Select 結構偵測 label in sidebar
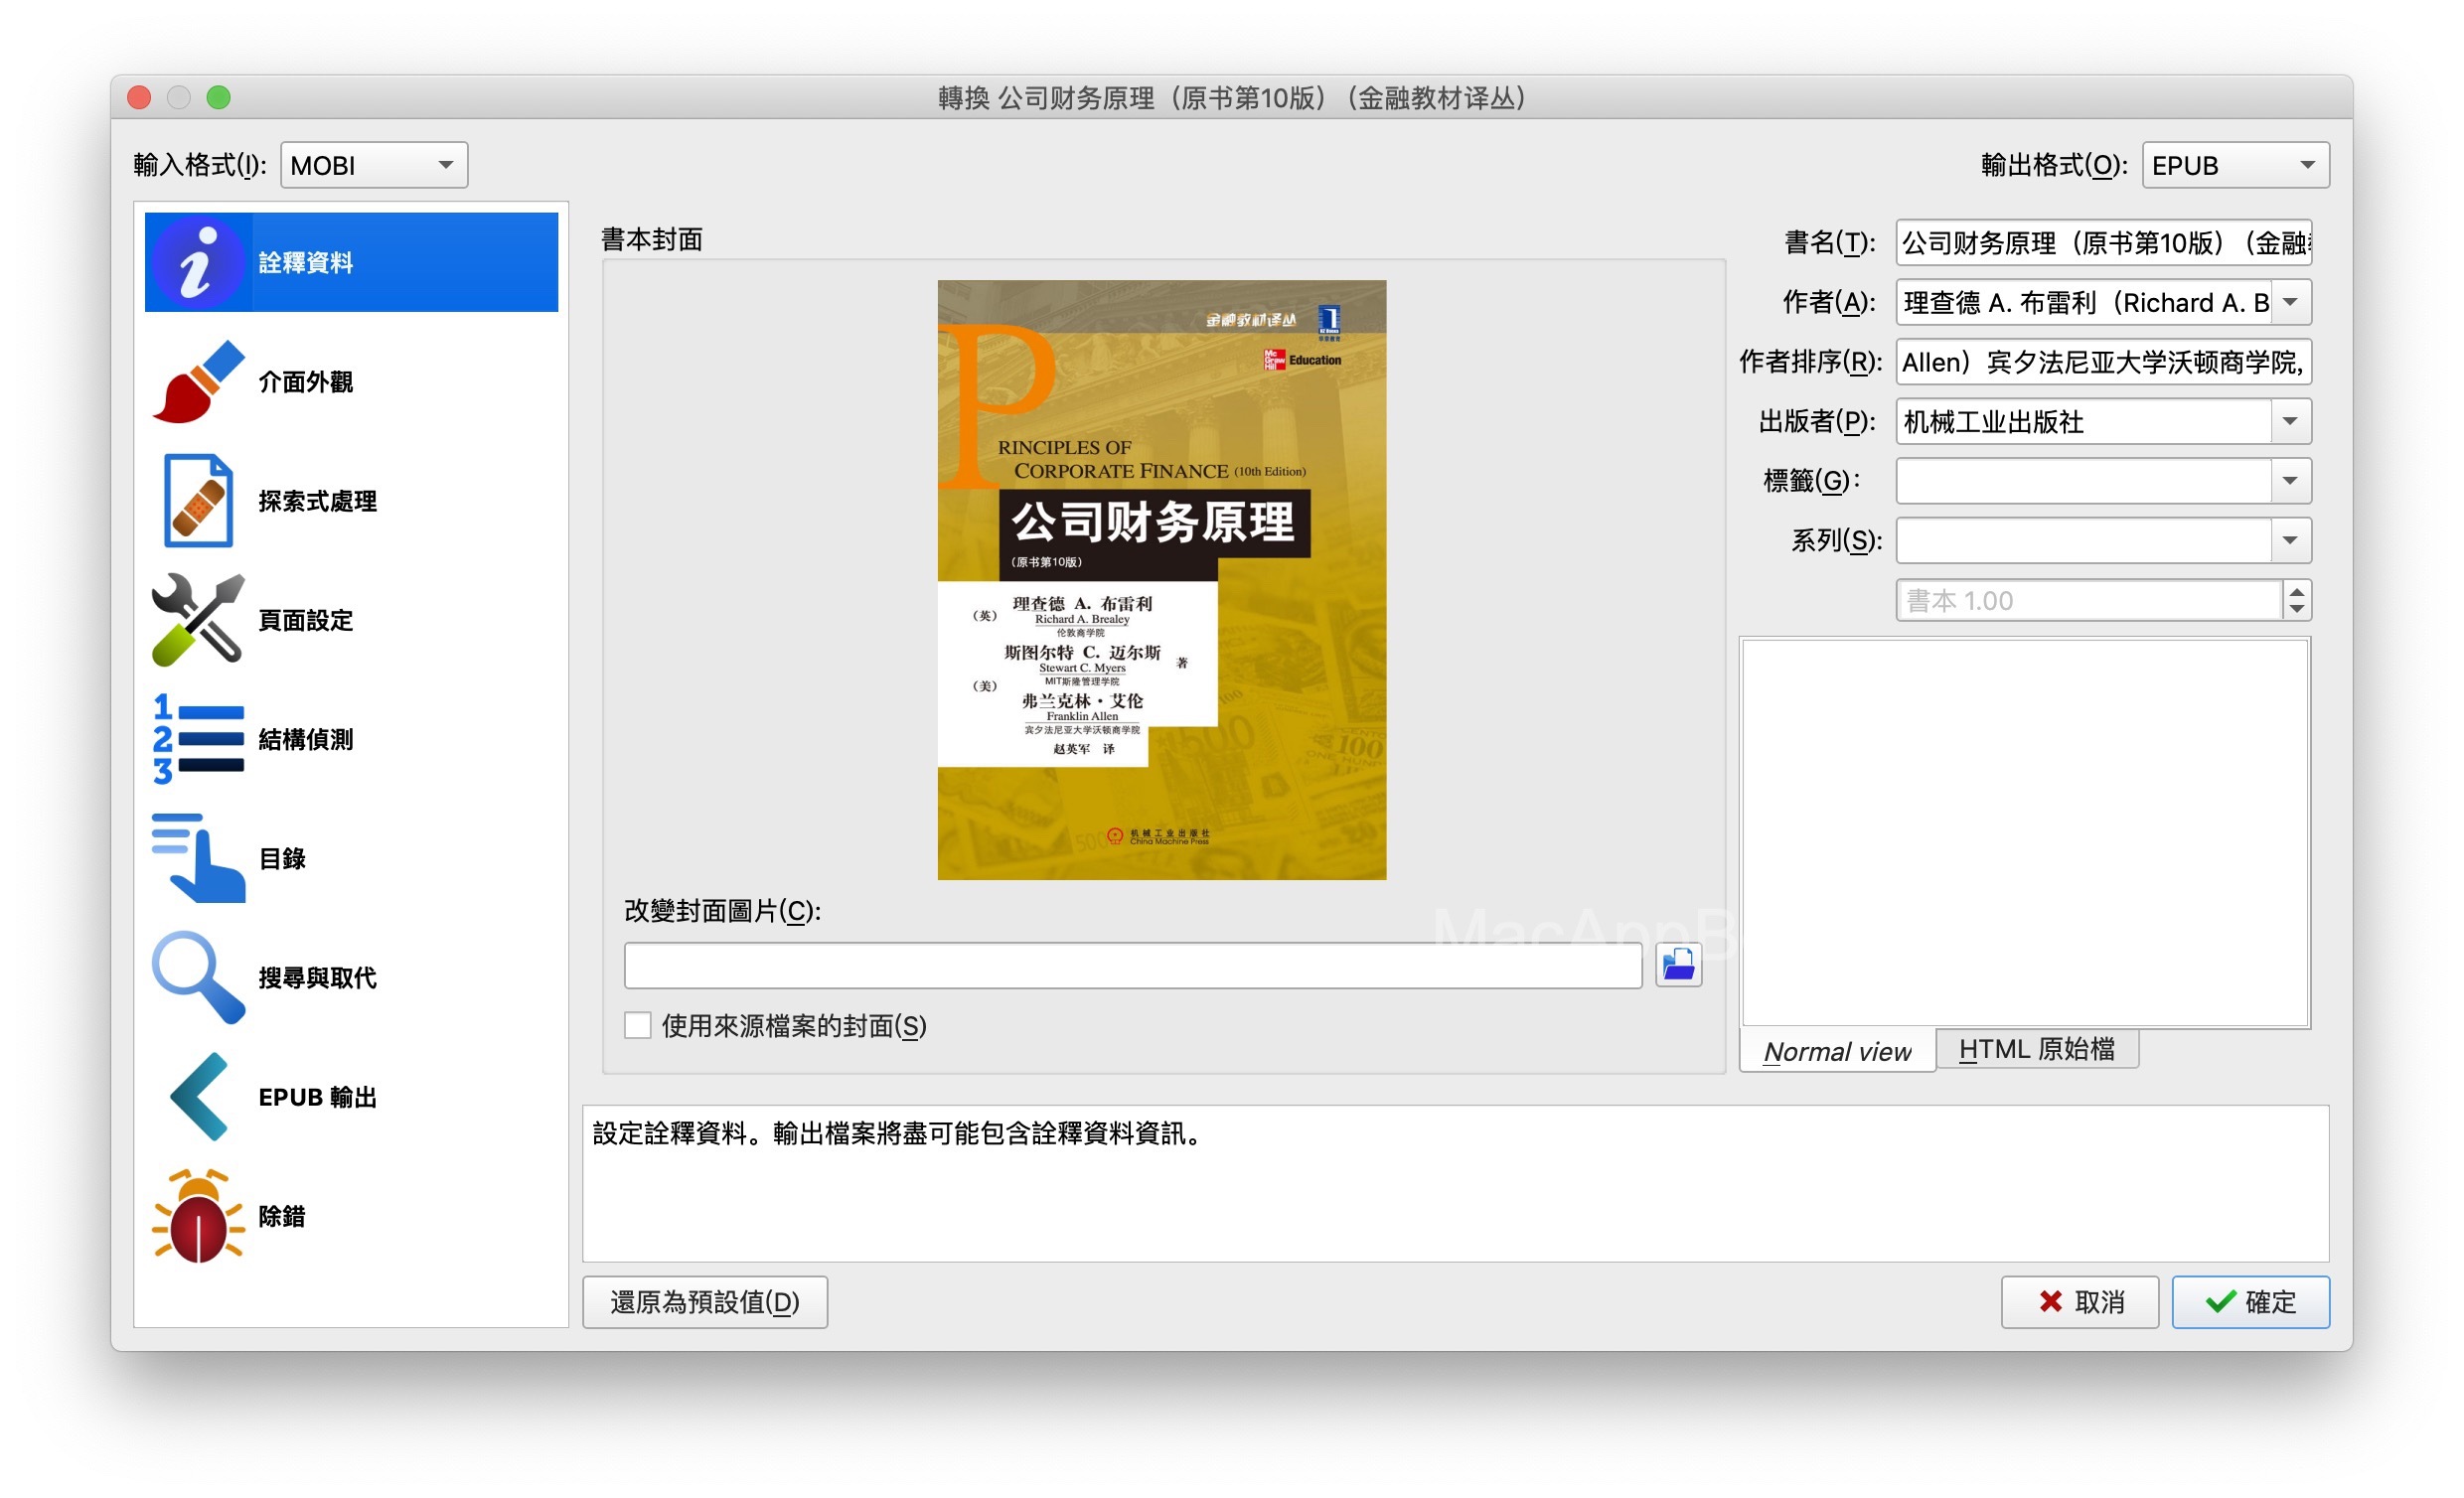 (x=305, y=739)
